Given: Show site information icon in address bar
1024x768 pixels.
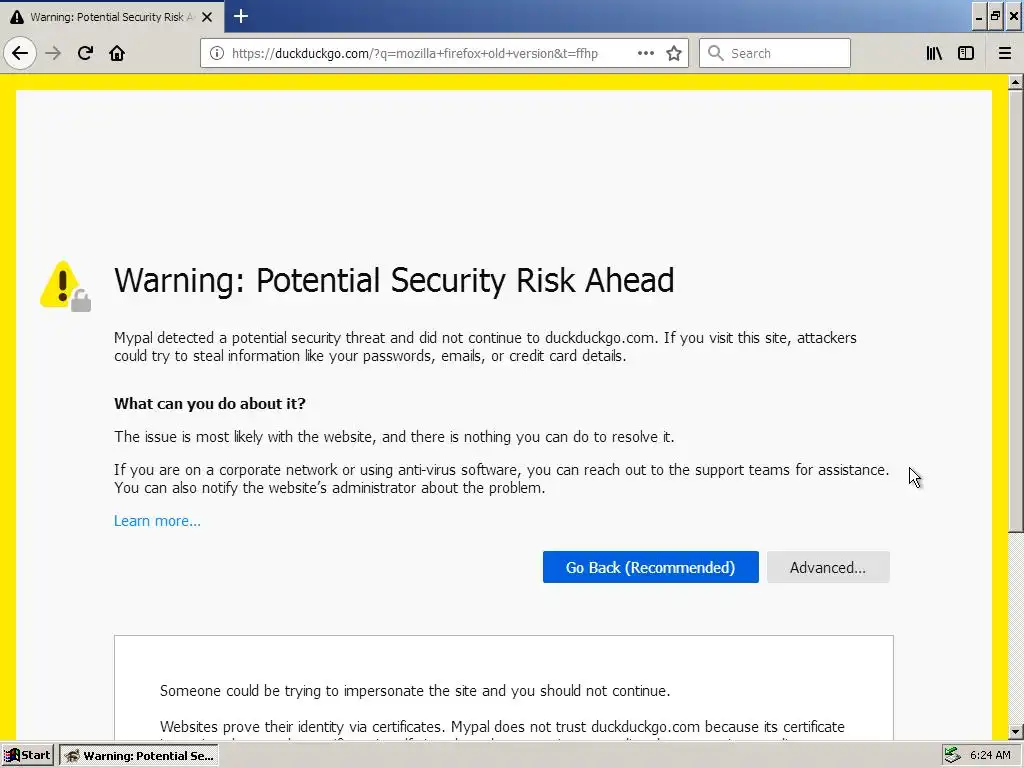Looking at the screenshot, I should point(217,53).
